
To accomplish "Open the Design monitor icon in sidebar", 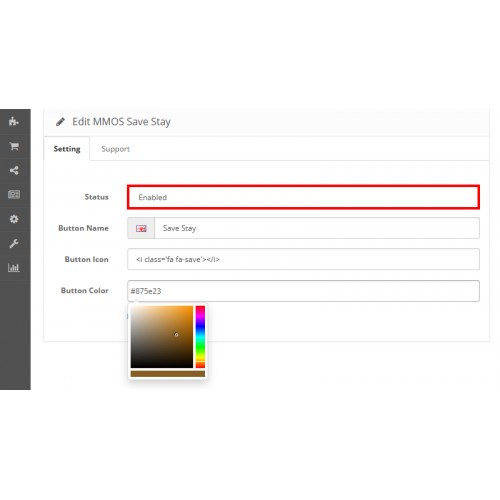I will click(x=14, y=194).
